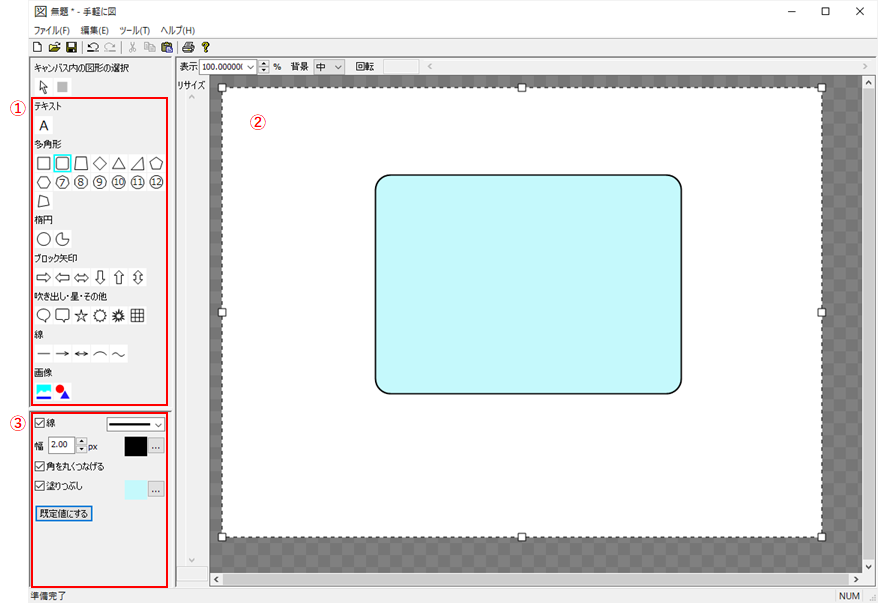Viewport: 878px width, 603px height.
Task: Click the line width 幅 input field
Action: [62, 445]
